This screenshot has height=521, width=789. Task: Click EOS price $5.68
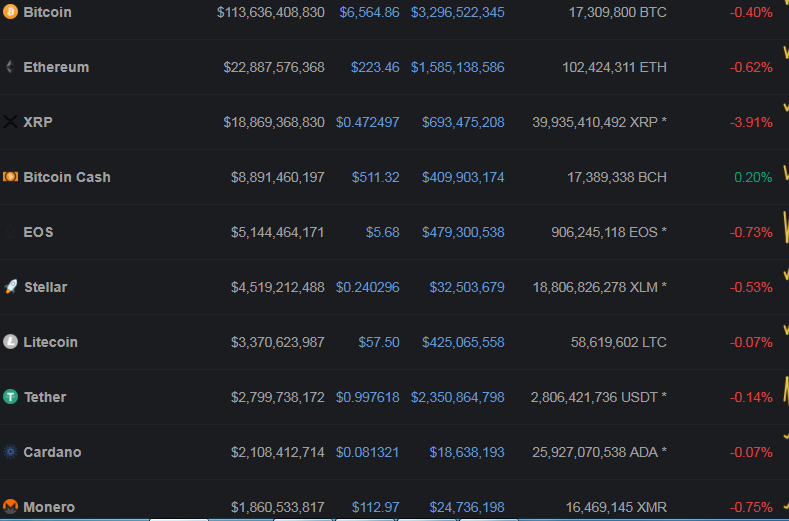point(382,232)
